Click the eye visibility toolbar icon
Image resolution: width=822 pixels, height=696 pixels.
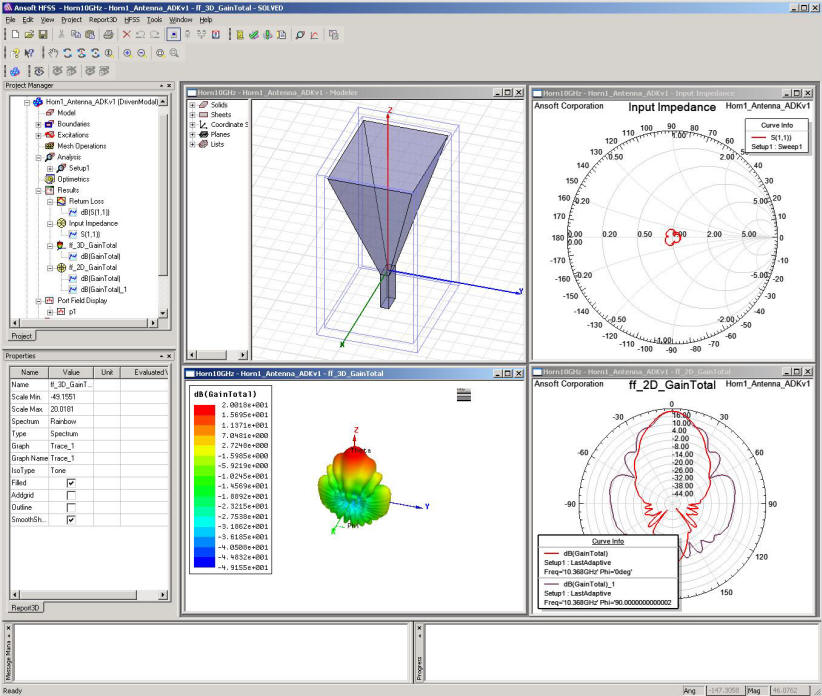point(39,71)
